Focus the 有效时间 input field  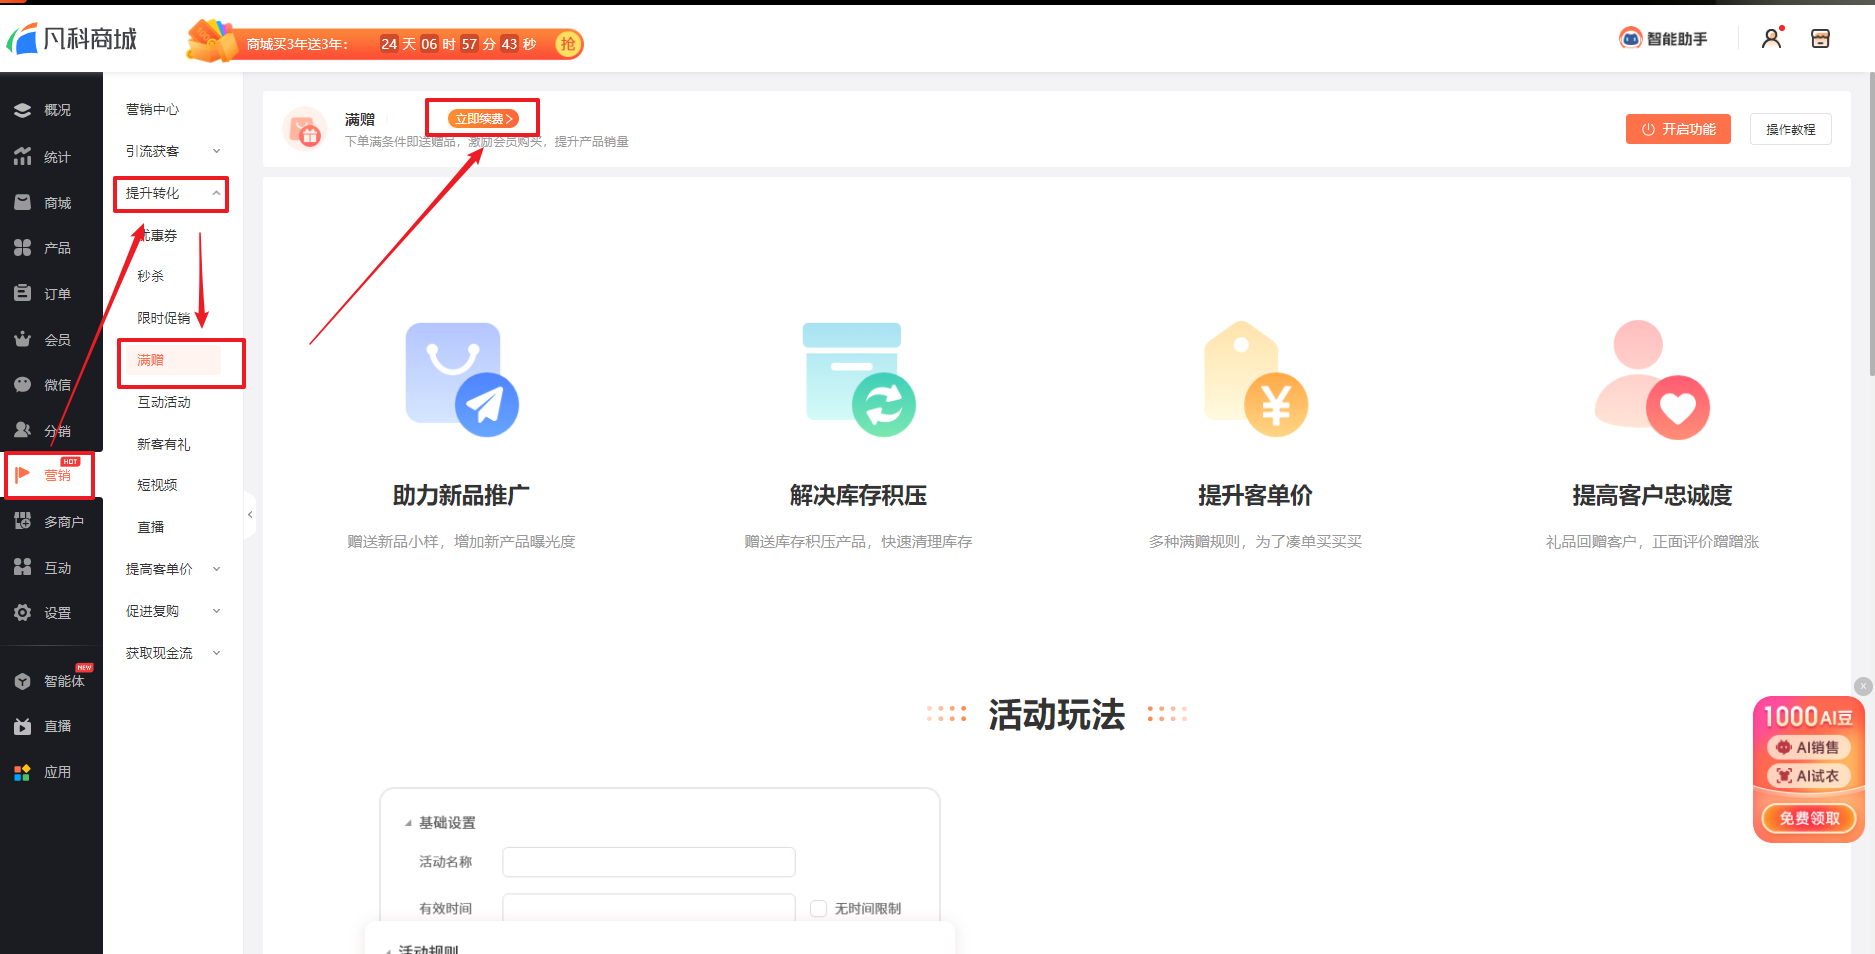click(648, 908)
